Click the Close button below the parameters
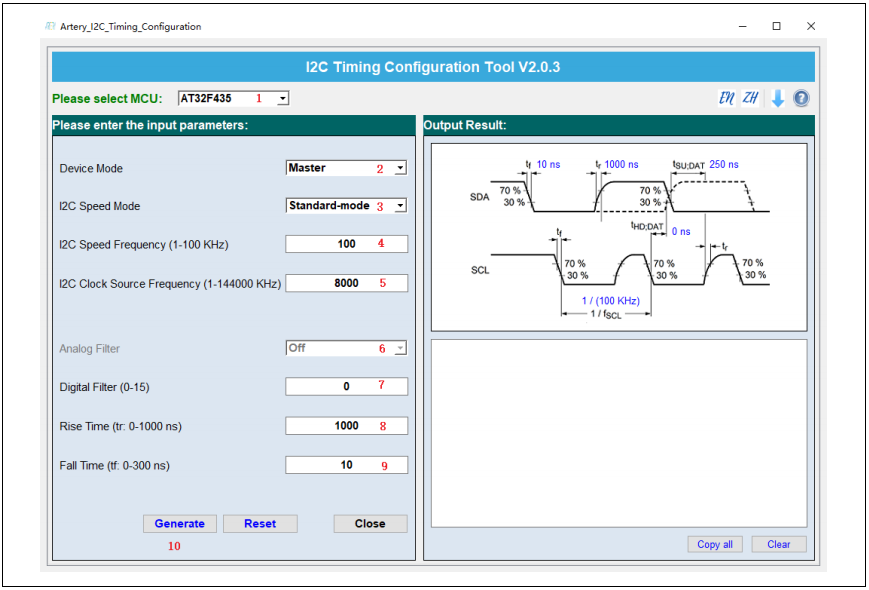 370,523
